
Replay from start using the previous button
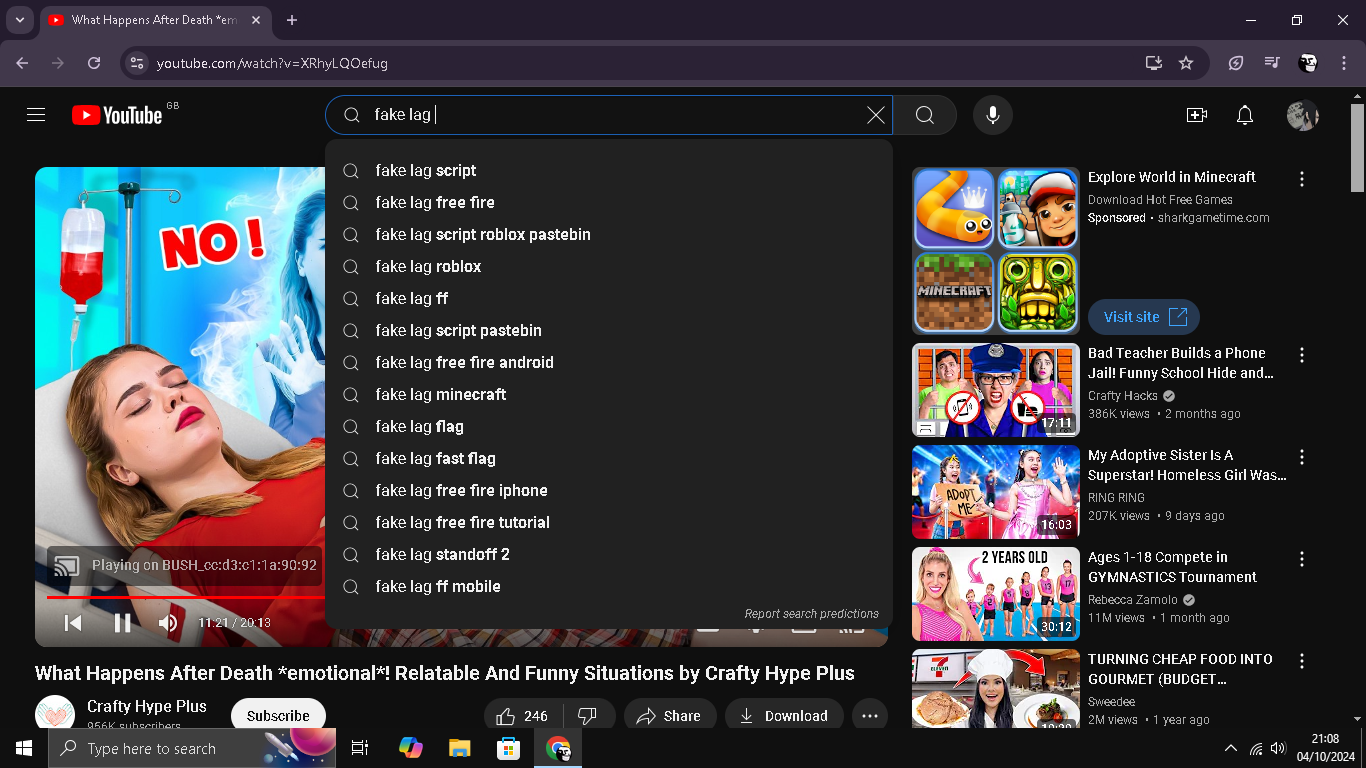pos(73,623)
